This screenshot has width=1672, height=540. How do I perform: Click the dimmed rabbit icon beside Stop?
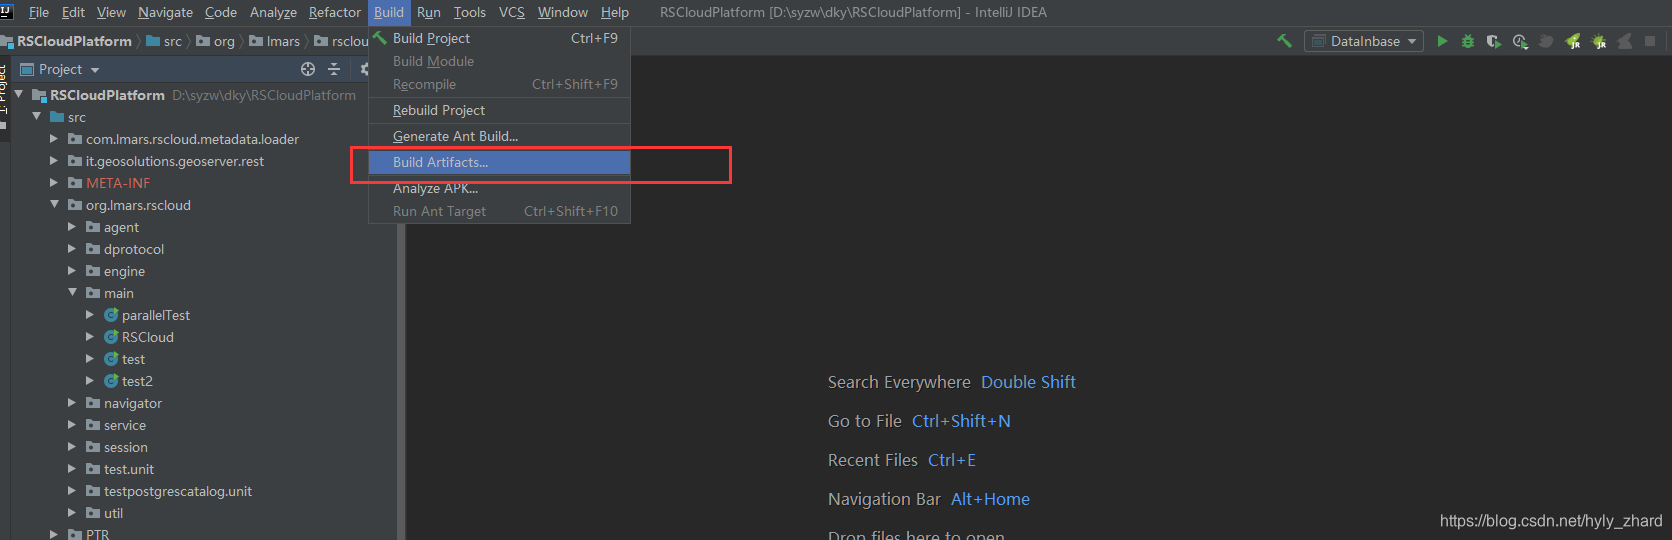(x=1624, y=41)
